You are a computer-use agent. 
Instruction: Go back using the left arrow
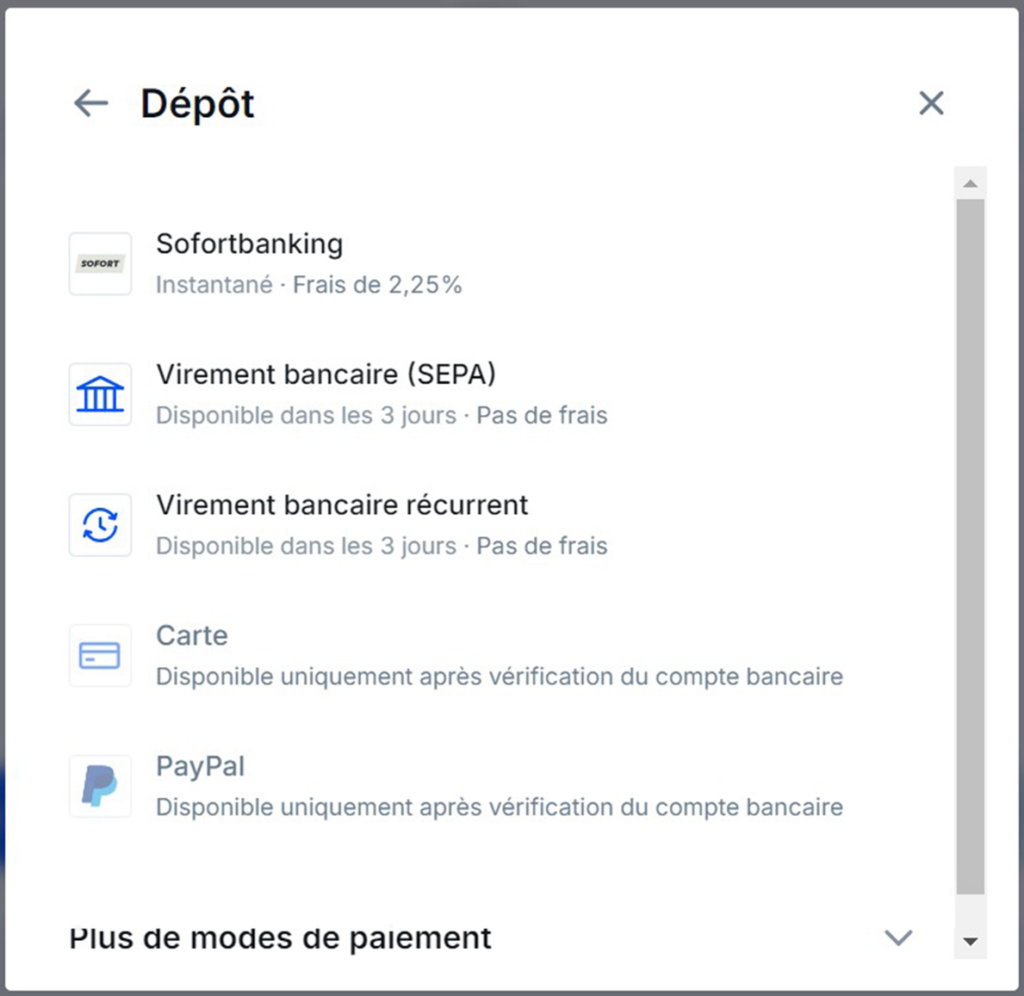[91, 103]
